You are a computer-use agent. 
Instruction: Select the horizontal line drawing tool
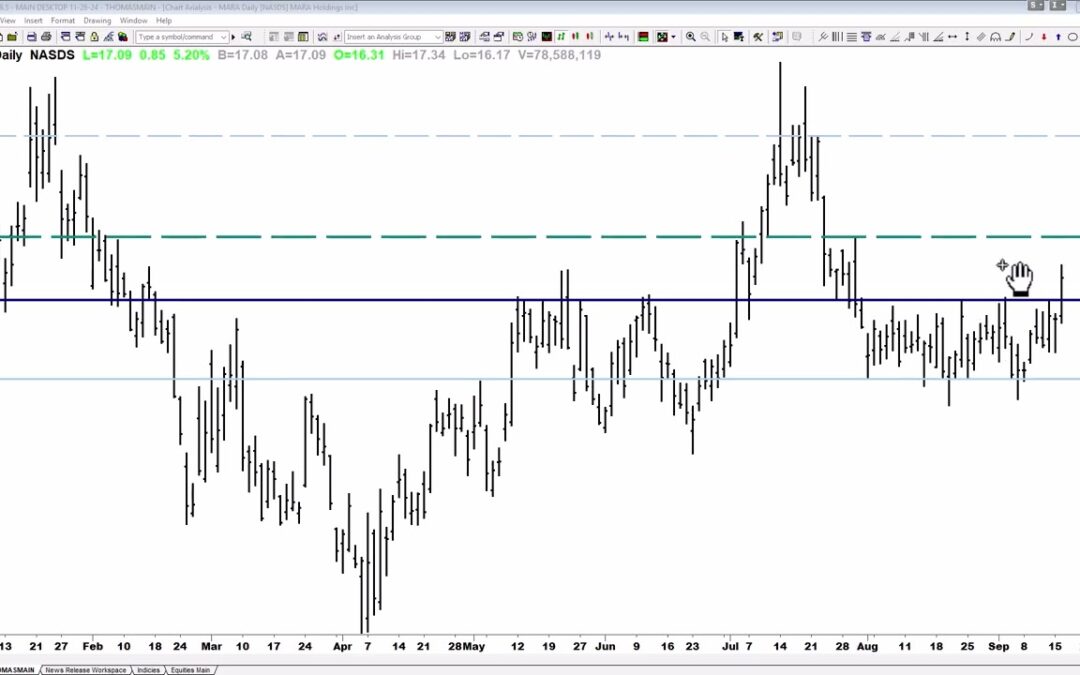851,37
